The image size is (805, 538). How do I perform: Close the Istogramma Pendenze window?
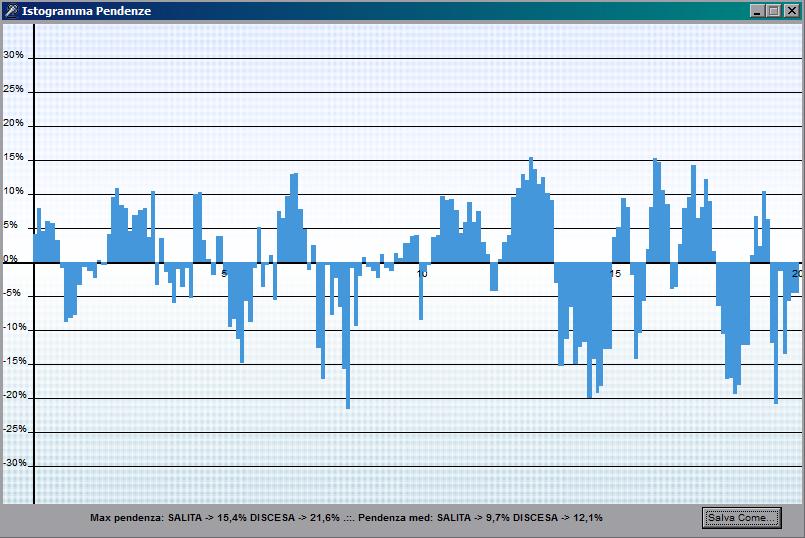792,11
